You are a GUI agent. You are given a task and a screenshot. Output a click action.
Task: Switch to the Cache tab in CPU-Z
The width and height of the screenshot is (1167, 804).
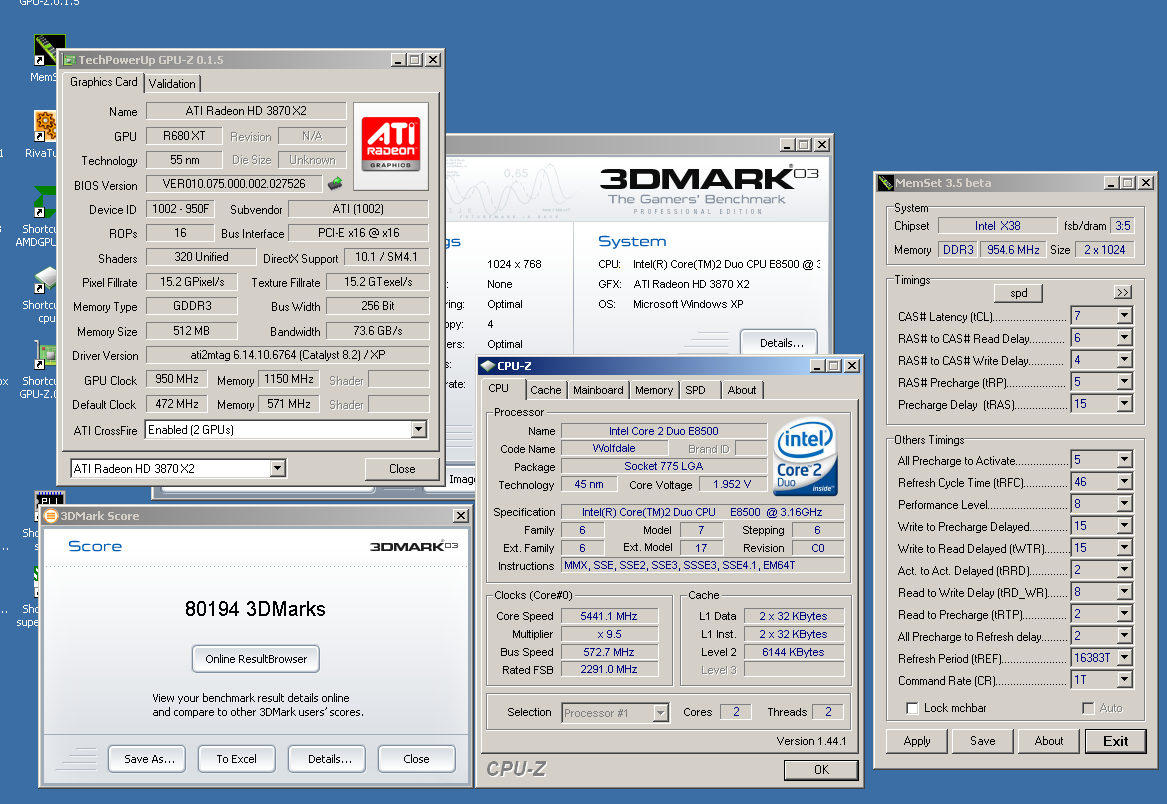click(546, 390)
